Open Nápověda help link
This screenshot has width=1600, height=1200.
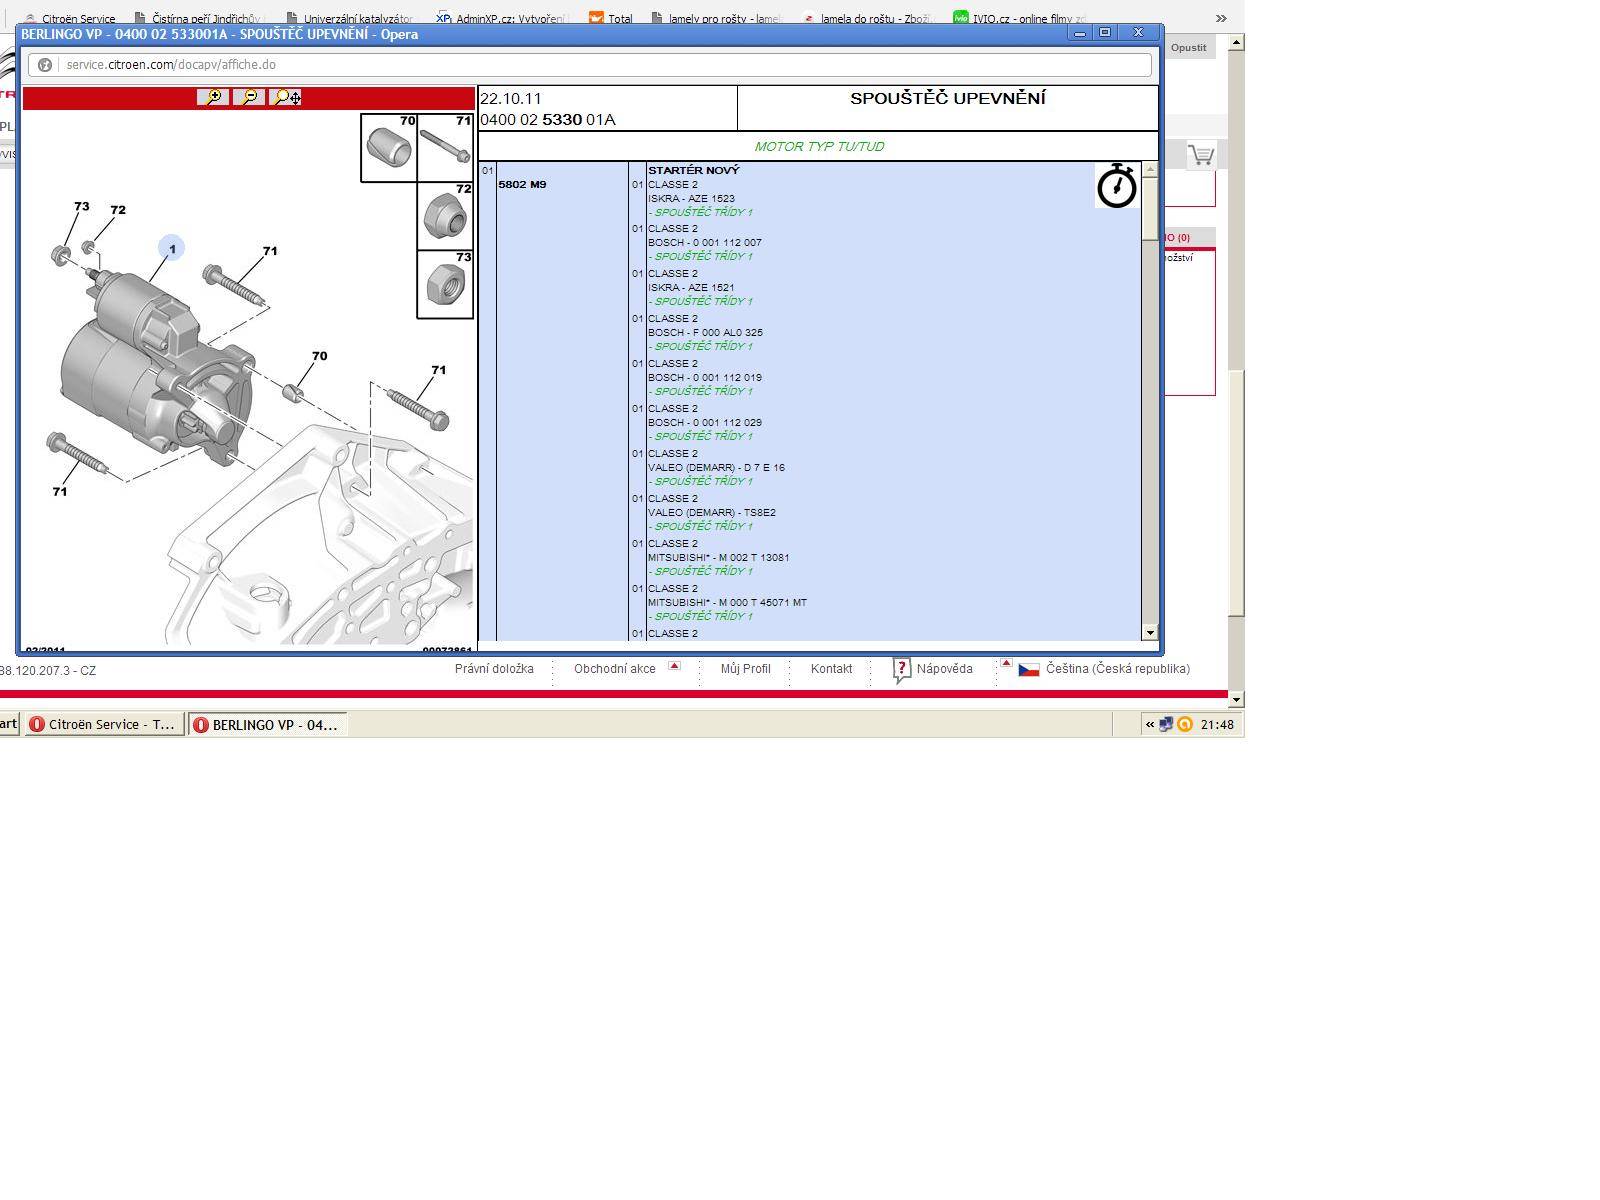pos(945,669)
